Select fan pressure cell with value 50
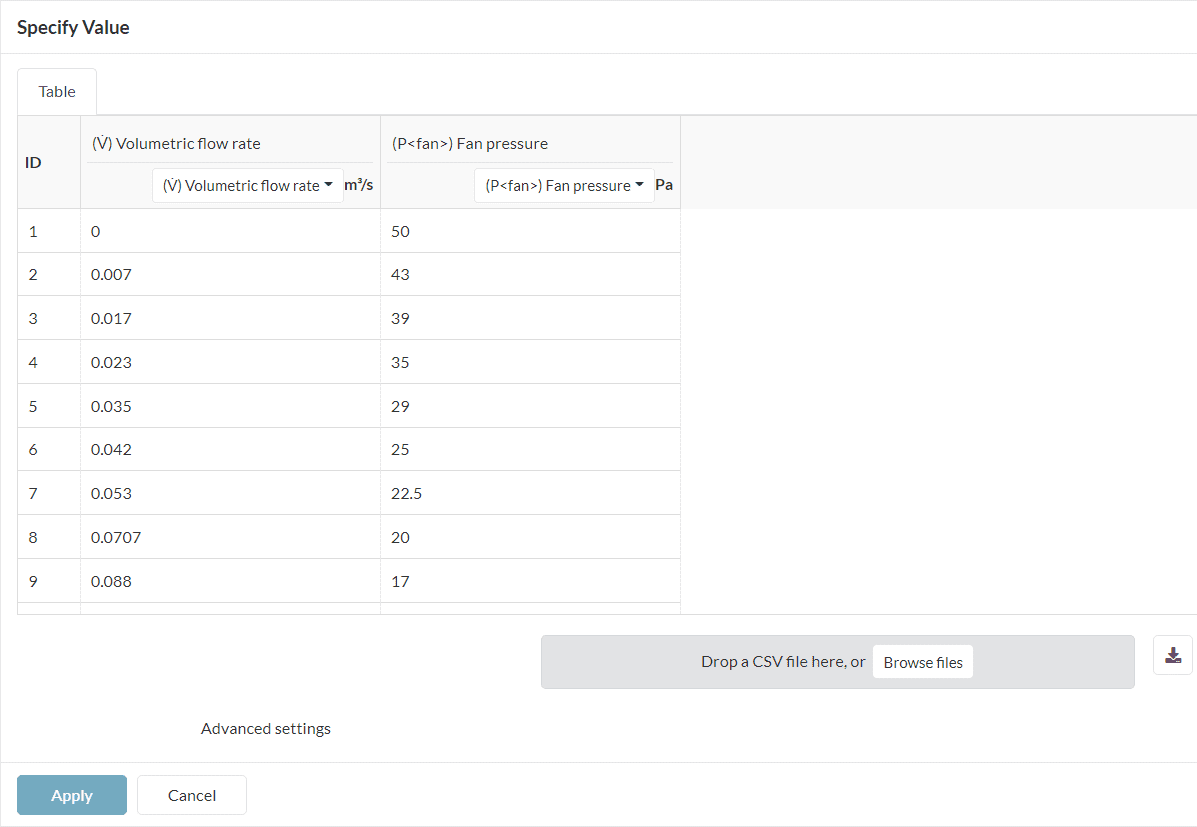 (530, 231)
